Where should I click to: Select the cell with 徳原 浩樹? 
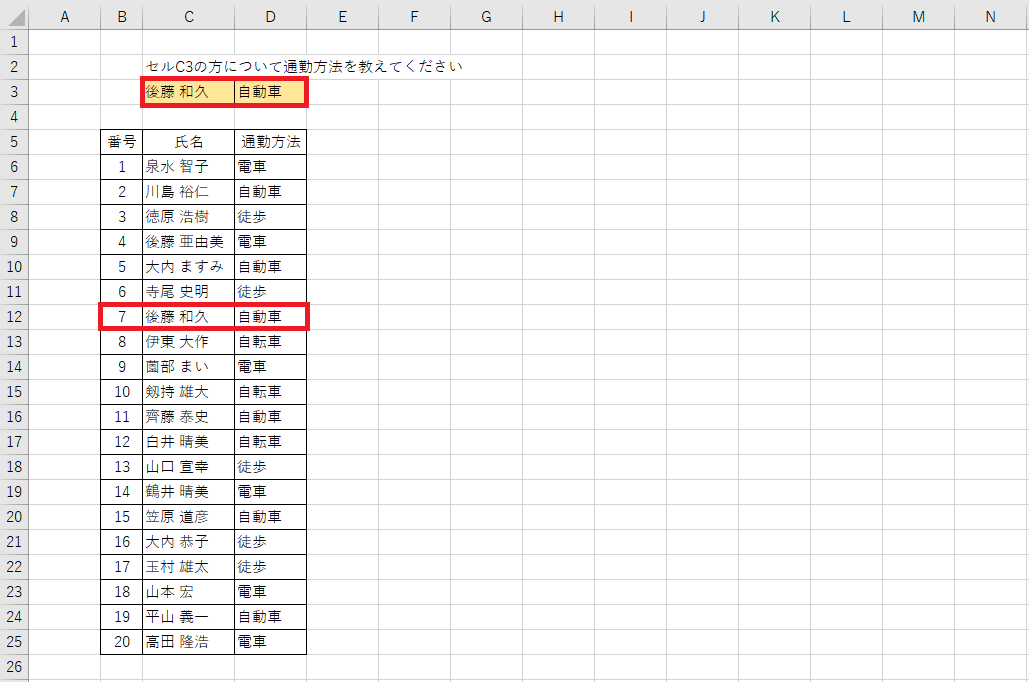tap(188, 217)
